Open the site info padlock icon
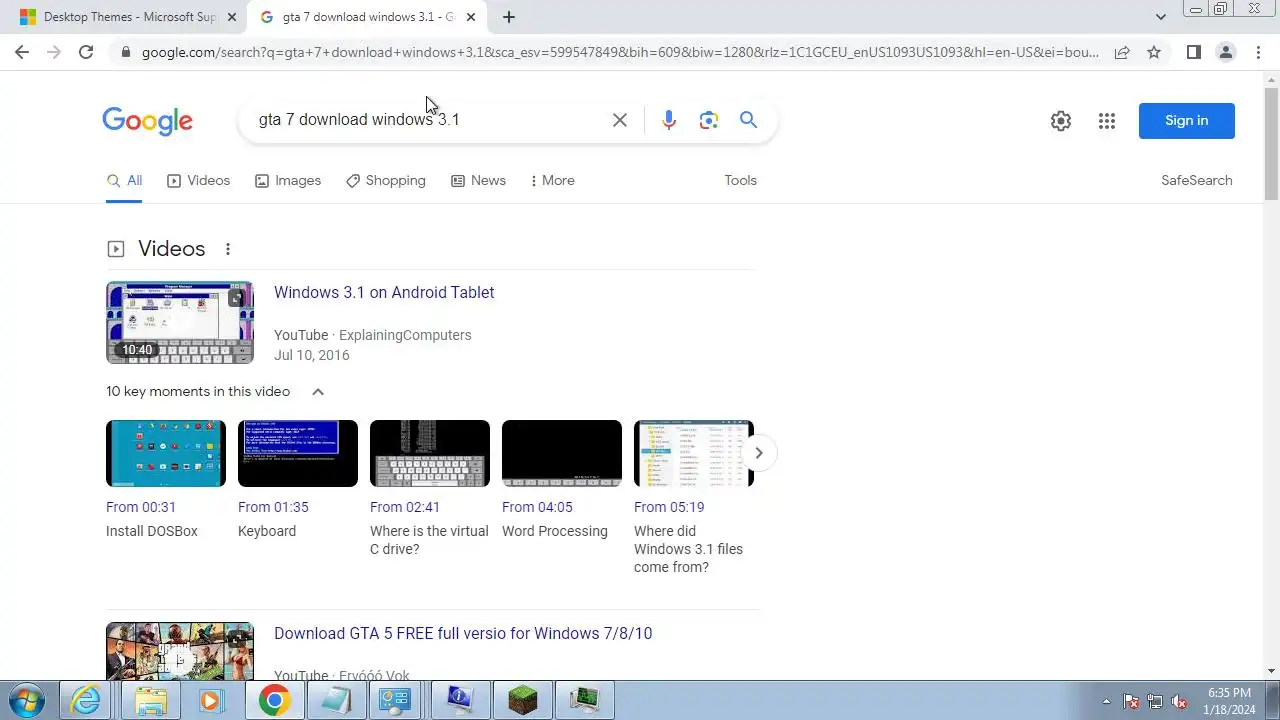The image size is (1280, 720). (x=125, y=52)
